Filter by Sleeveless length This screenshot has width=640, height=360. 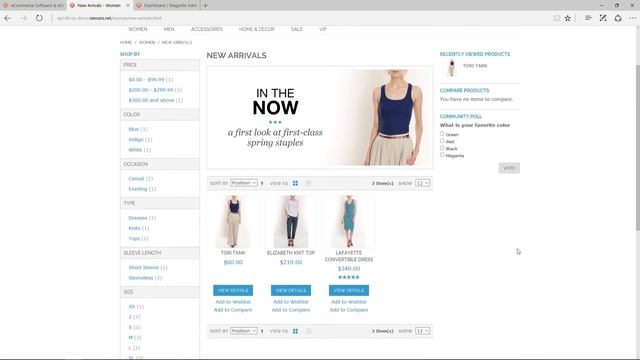[x=141, y=278]
